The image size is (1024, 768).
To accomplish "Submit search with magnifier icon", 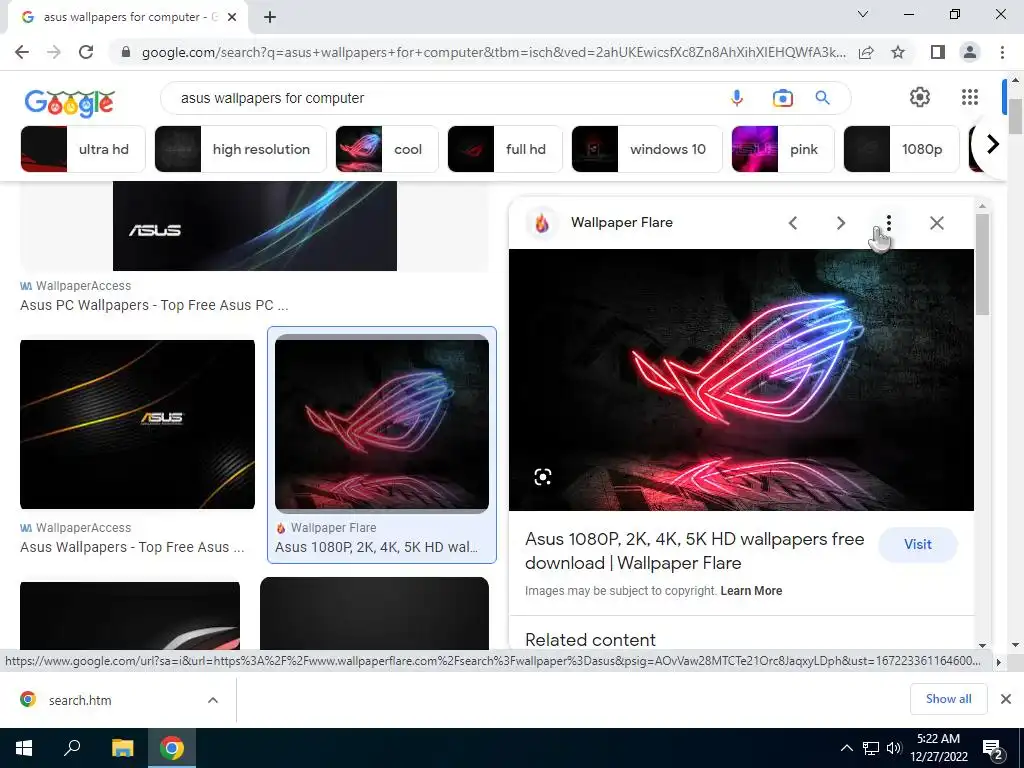I will point(822,98).
